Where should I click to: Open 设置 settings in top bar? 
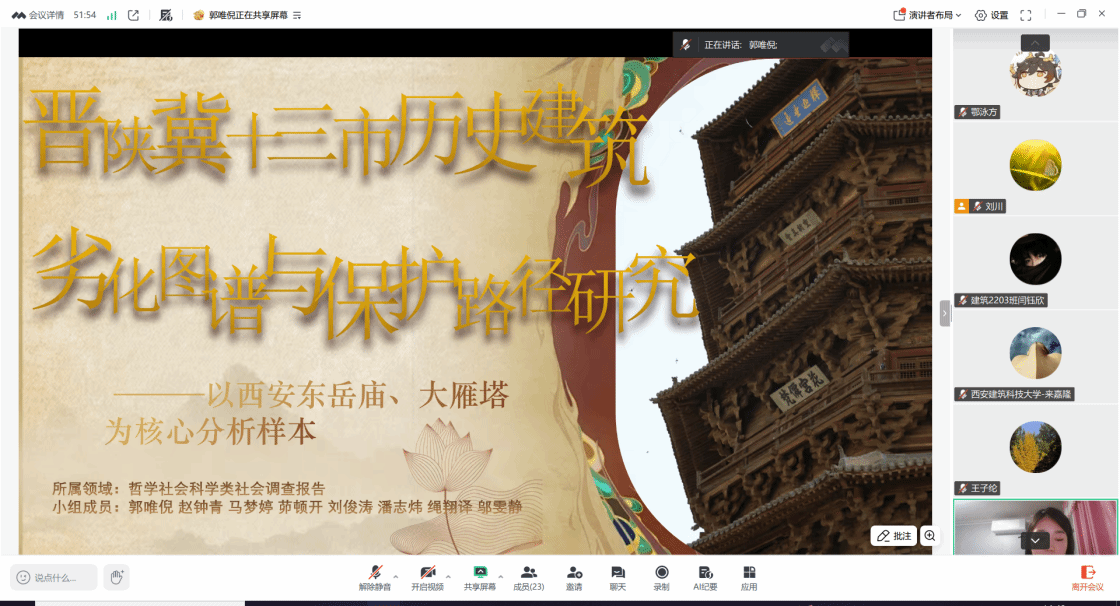click(991, 15)
